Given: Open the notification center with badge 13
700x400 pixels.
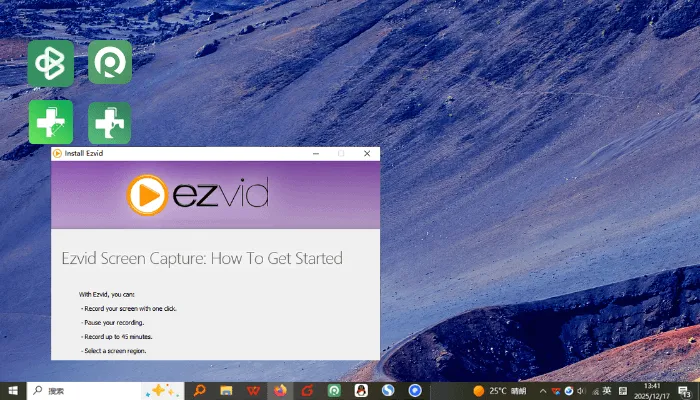Looking at the screenshot, I should coord(684,392).
